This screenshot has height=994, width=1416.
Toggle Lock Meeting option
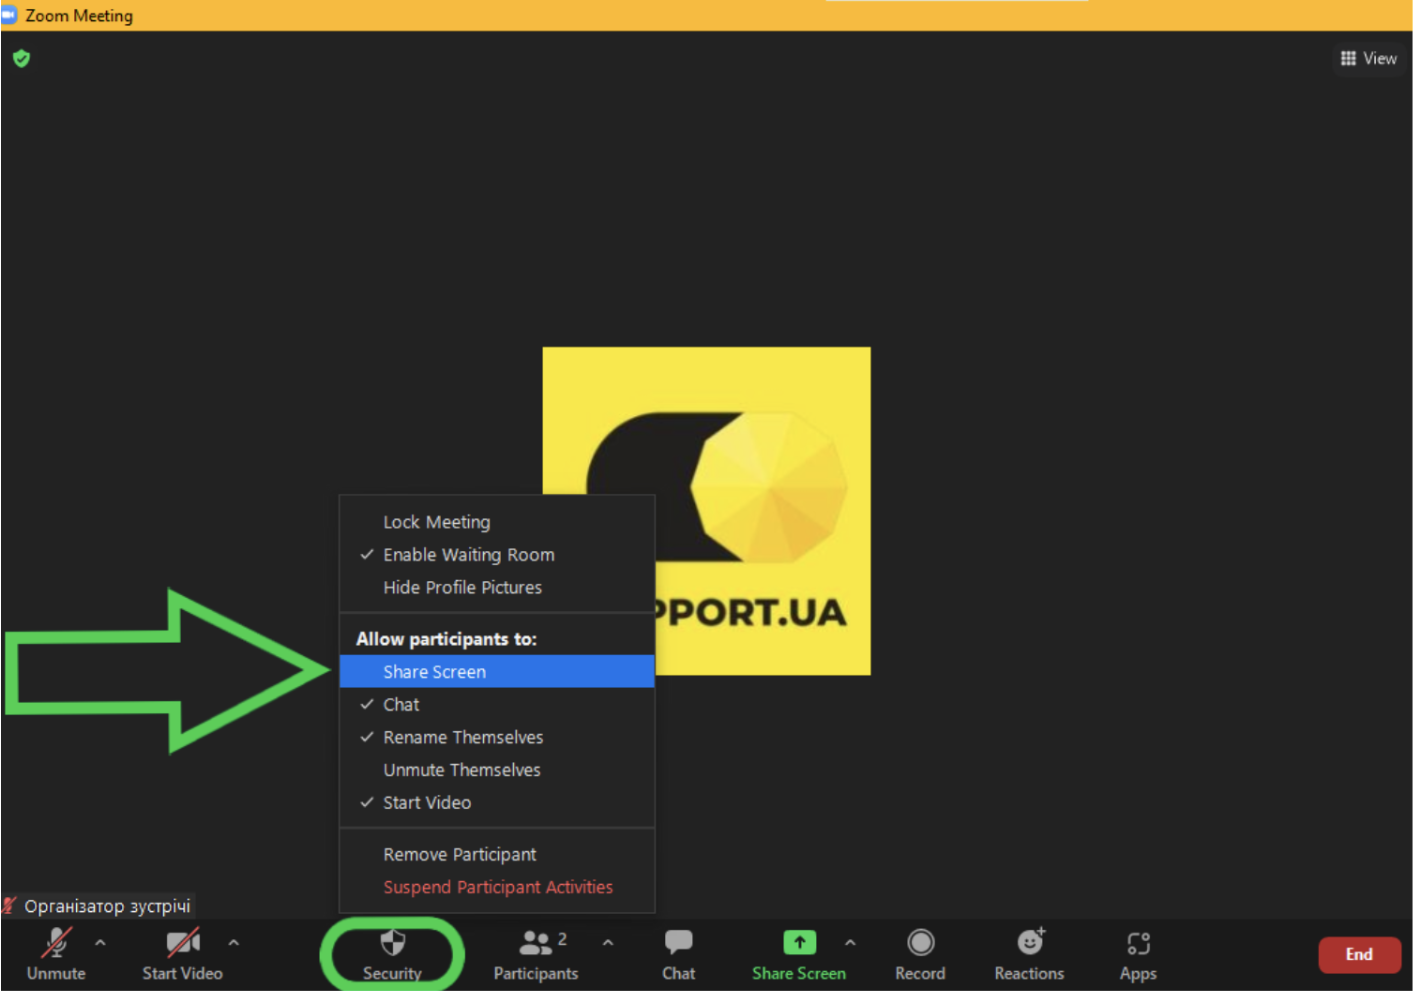point(497,523)
